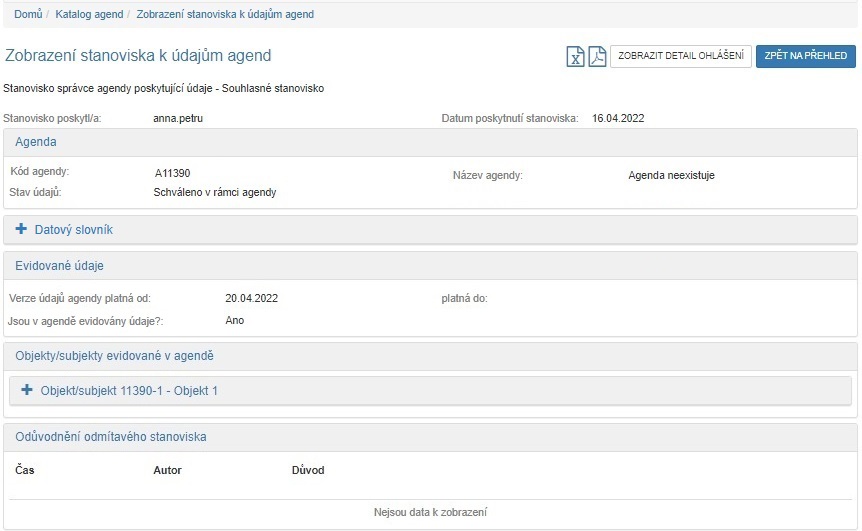Click the Nejsou data k zobrazení row
The width and height of the screenshot is (862, 531).
click(x=430, y=512)
